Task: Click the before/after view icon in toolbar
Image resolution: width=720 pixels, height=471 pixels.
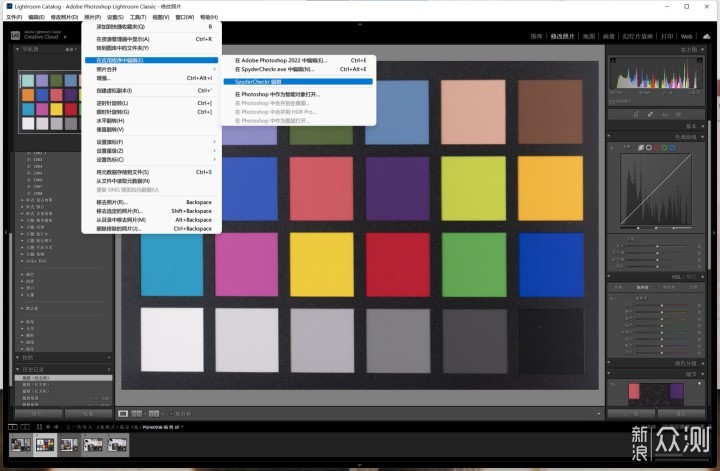Action: click(154, 414)
